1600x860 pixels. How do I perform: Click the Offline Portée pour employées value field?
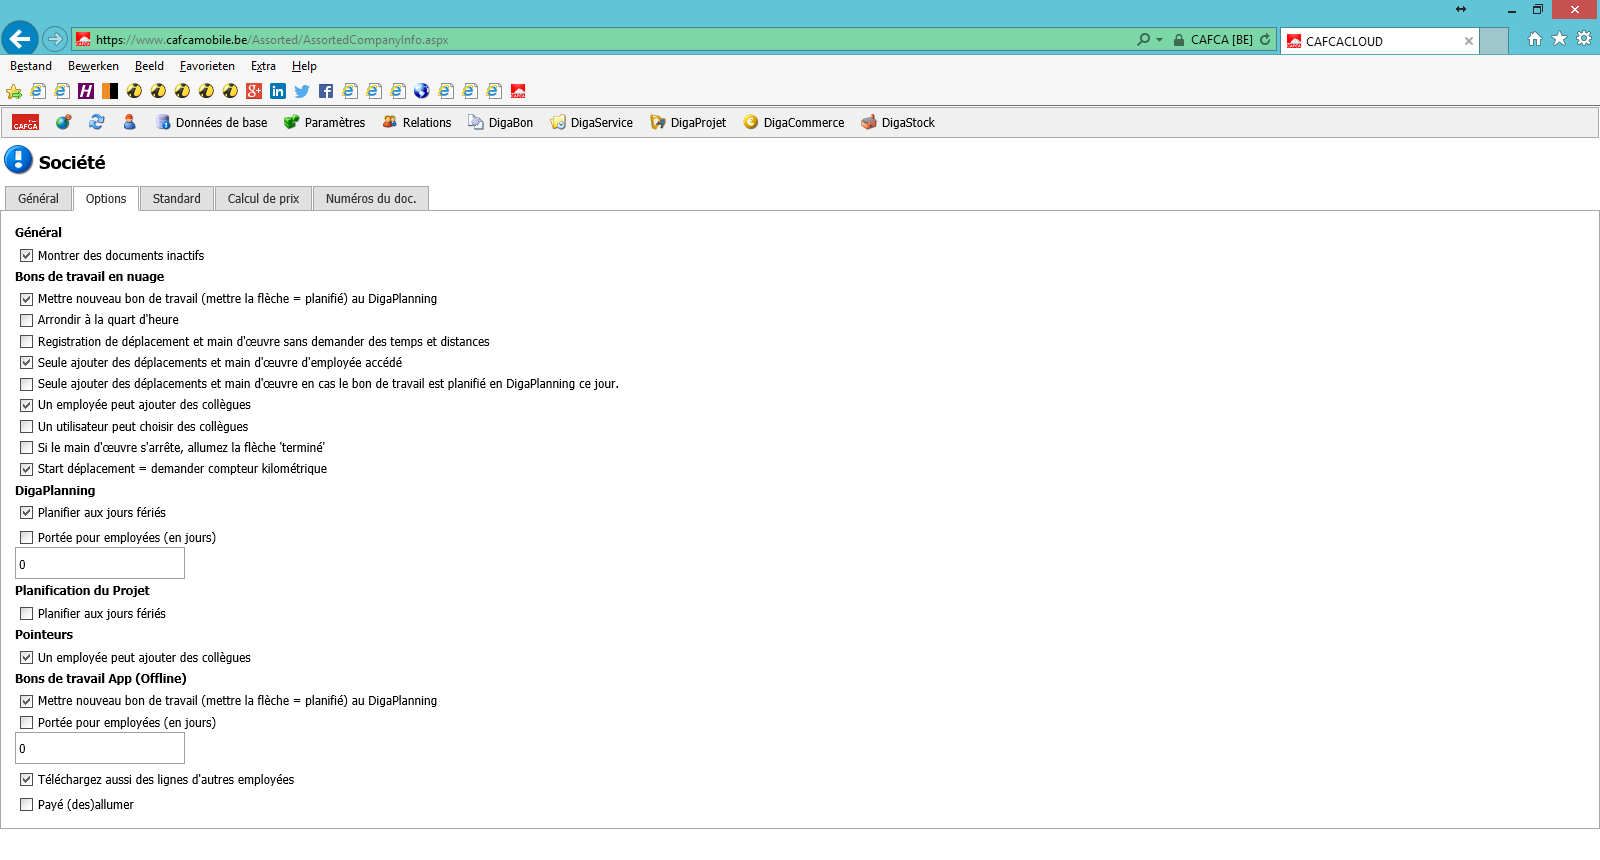click(x=100, y=748)
